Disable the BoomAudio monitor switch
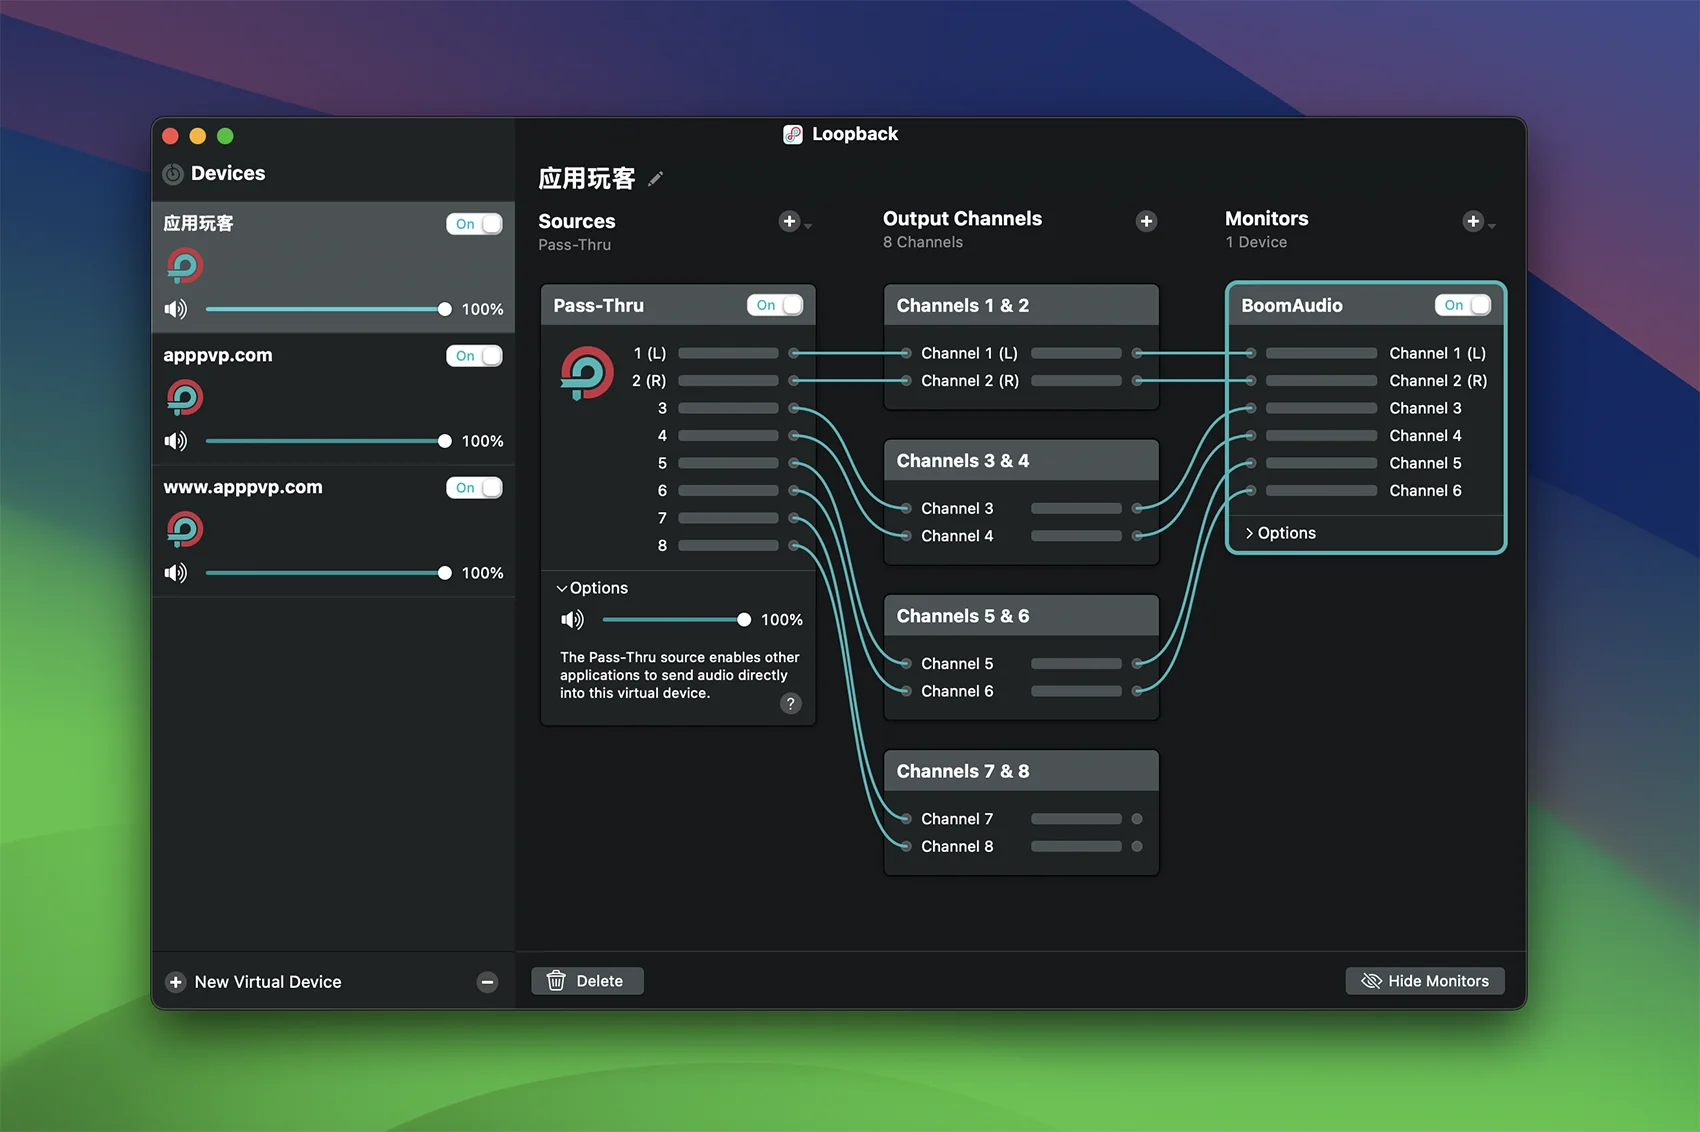The image size is (1700, 1132). 1463,305
